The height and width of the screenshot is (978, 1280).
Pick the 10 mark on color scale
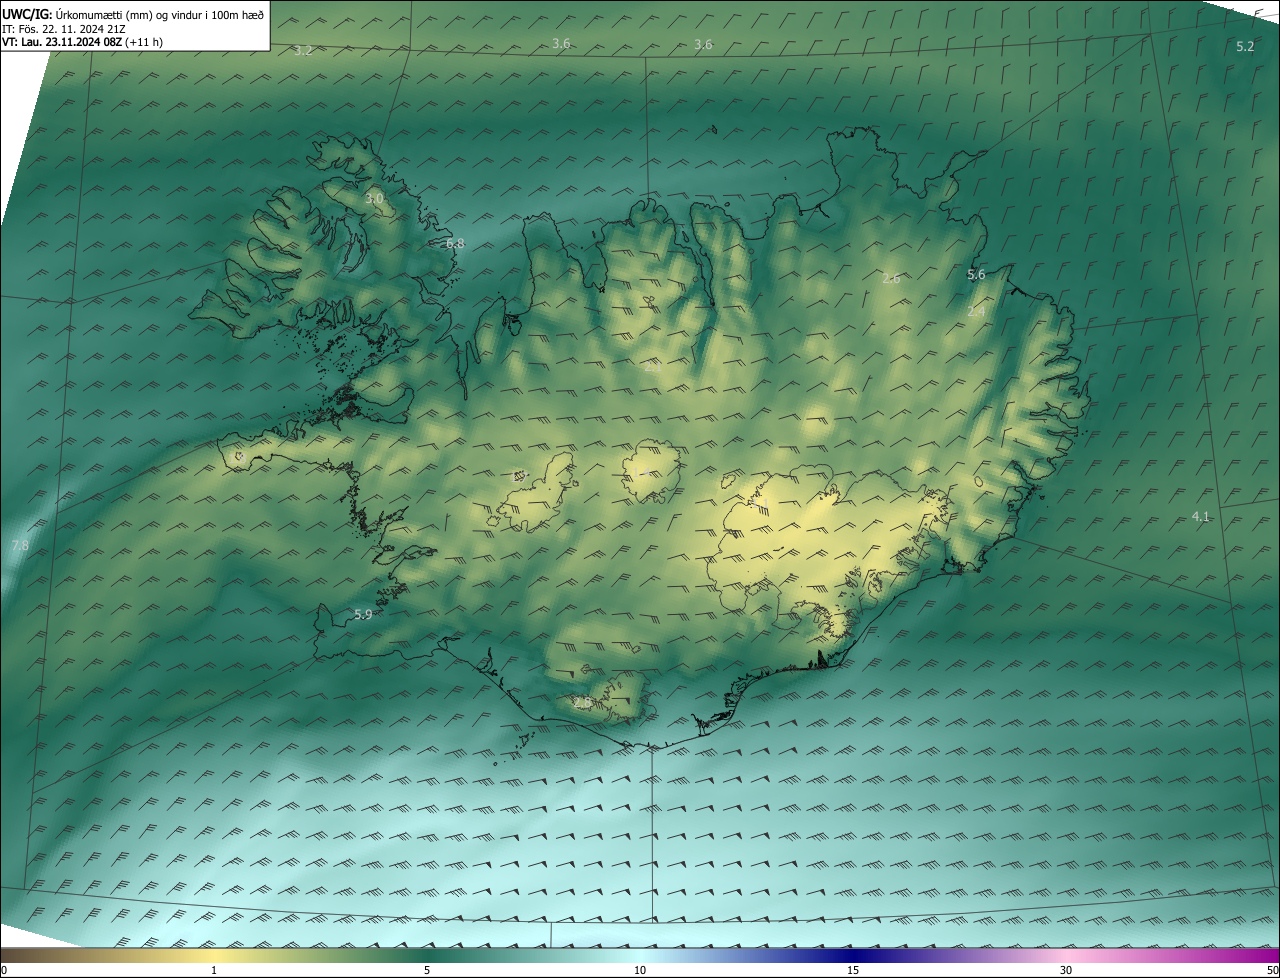[x=640, y=970]
